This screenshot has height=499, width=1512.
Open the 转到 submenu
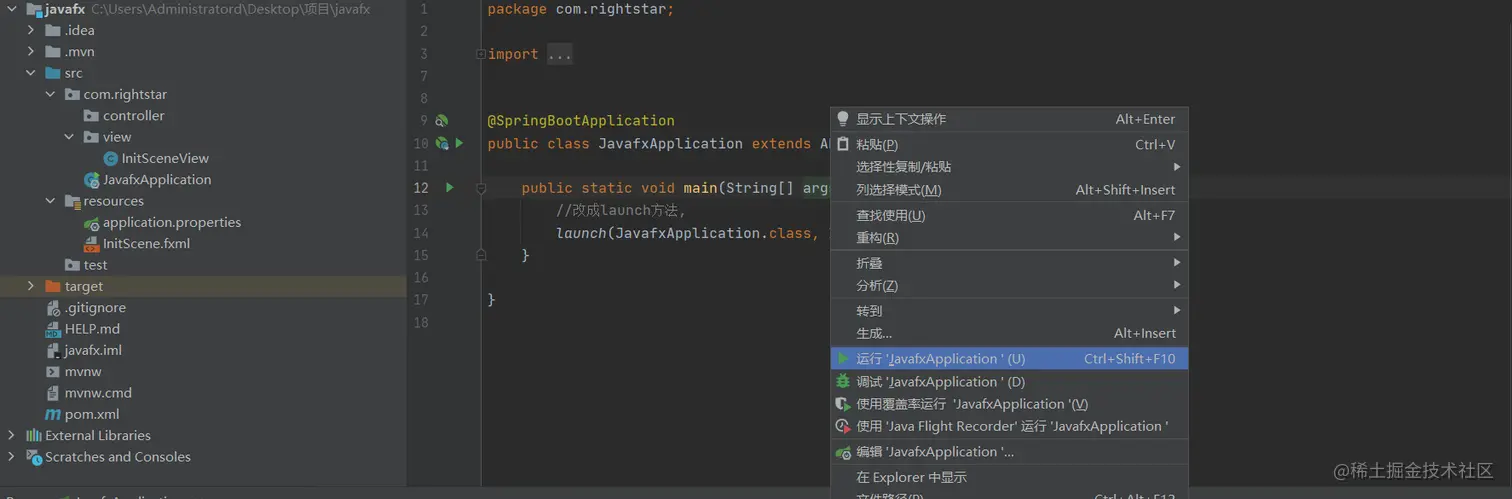pos(1009,311)
